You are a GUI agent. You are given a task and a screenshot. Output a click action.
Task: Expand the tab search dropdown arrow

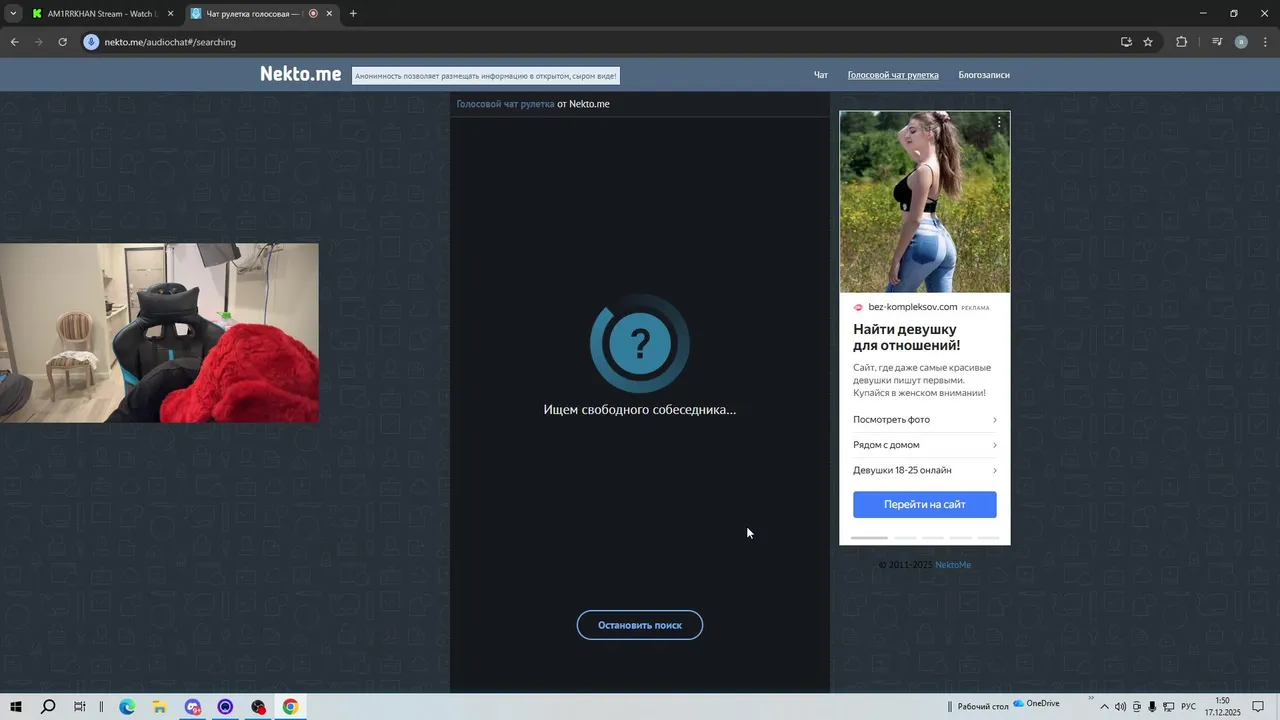(x=13, y=14)
